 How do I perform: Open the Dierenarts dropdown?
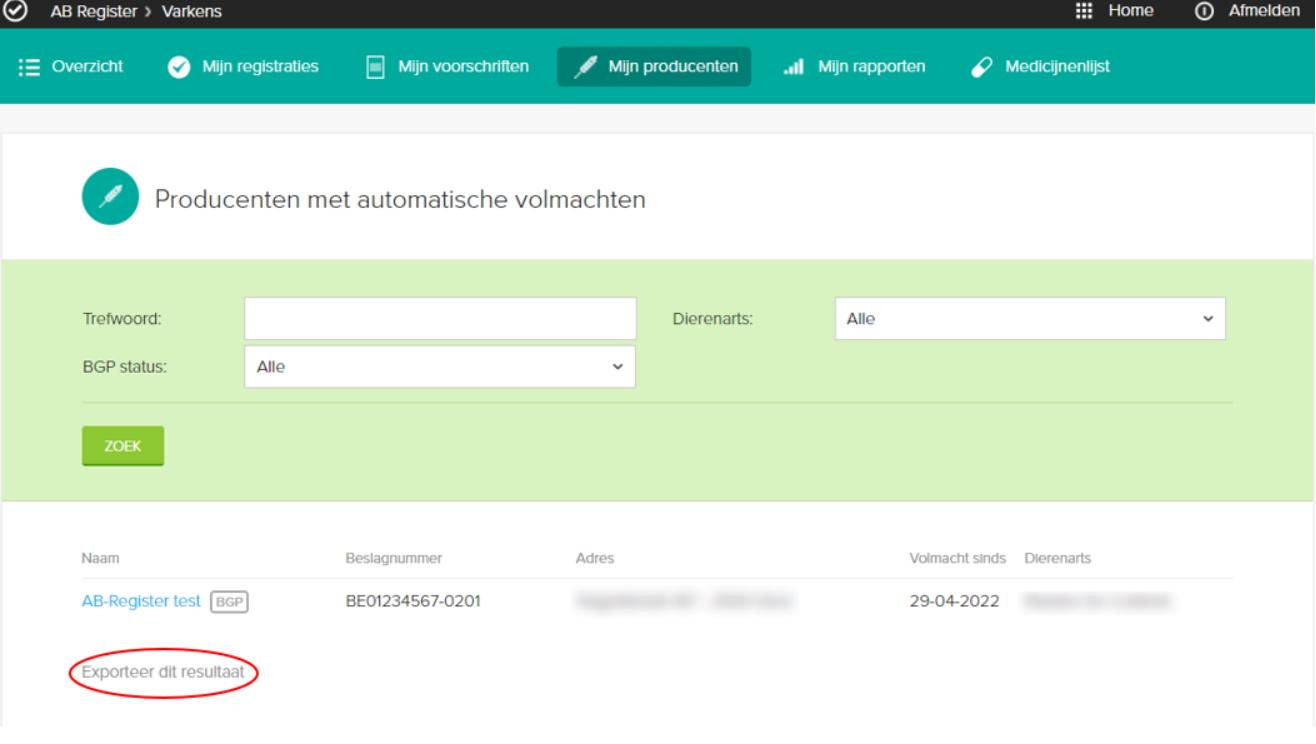1029,319
